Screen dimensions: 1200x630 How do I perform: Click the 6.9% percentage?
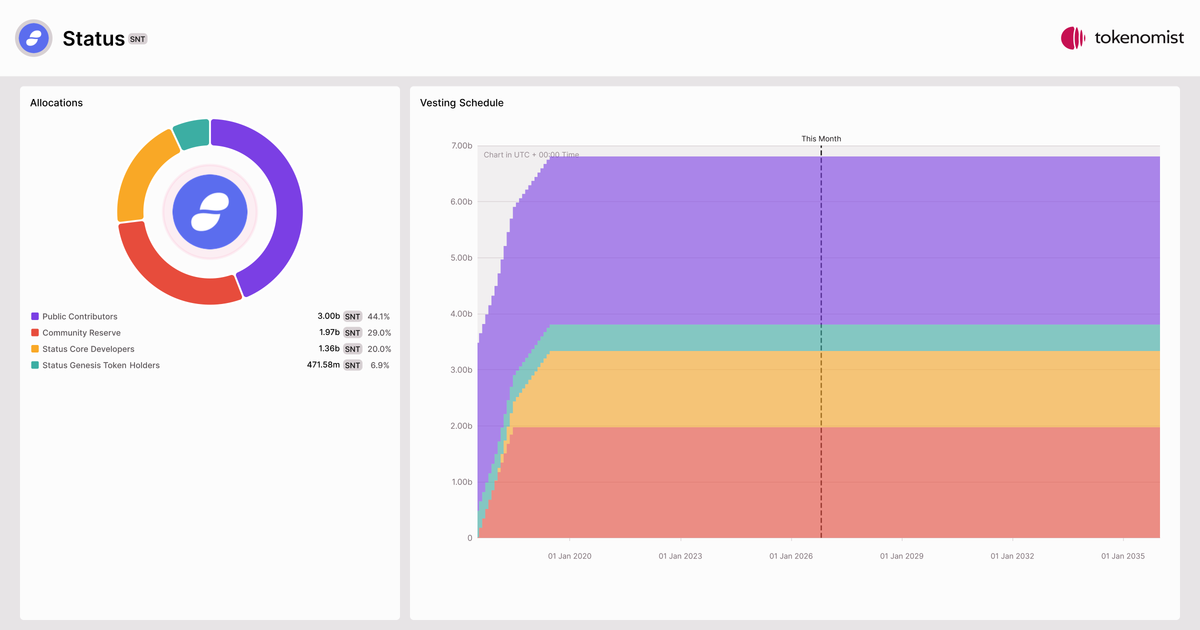(381, 365)
